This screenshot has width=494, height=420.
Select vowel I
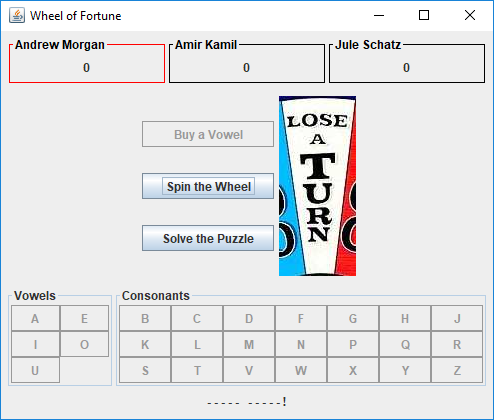coord(35,344)
